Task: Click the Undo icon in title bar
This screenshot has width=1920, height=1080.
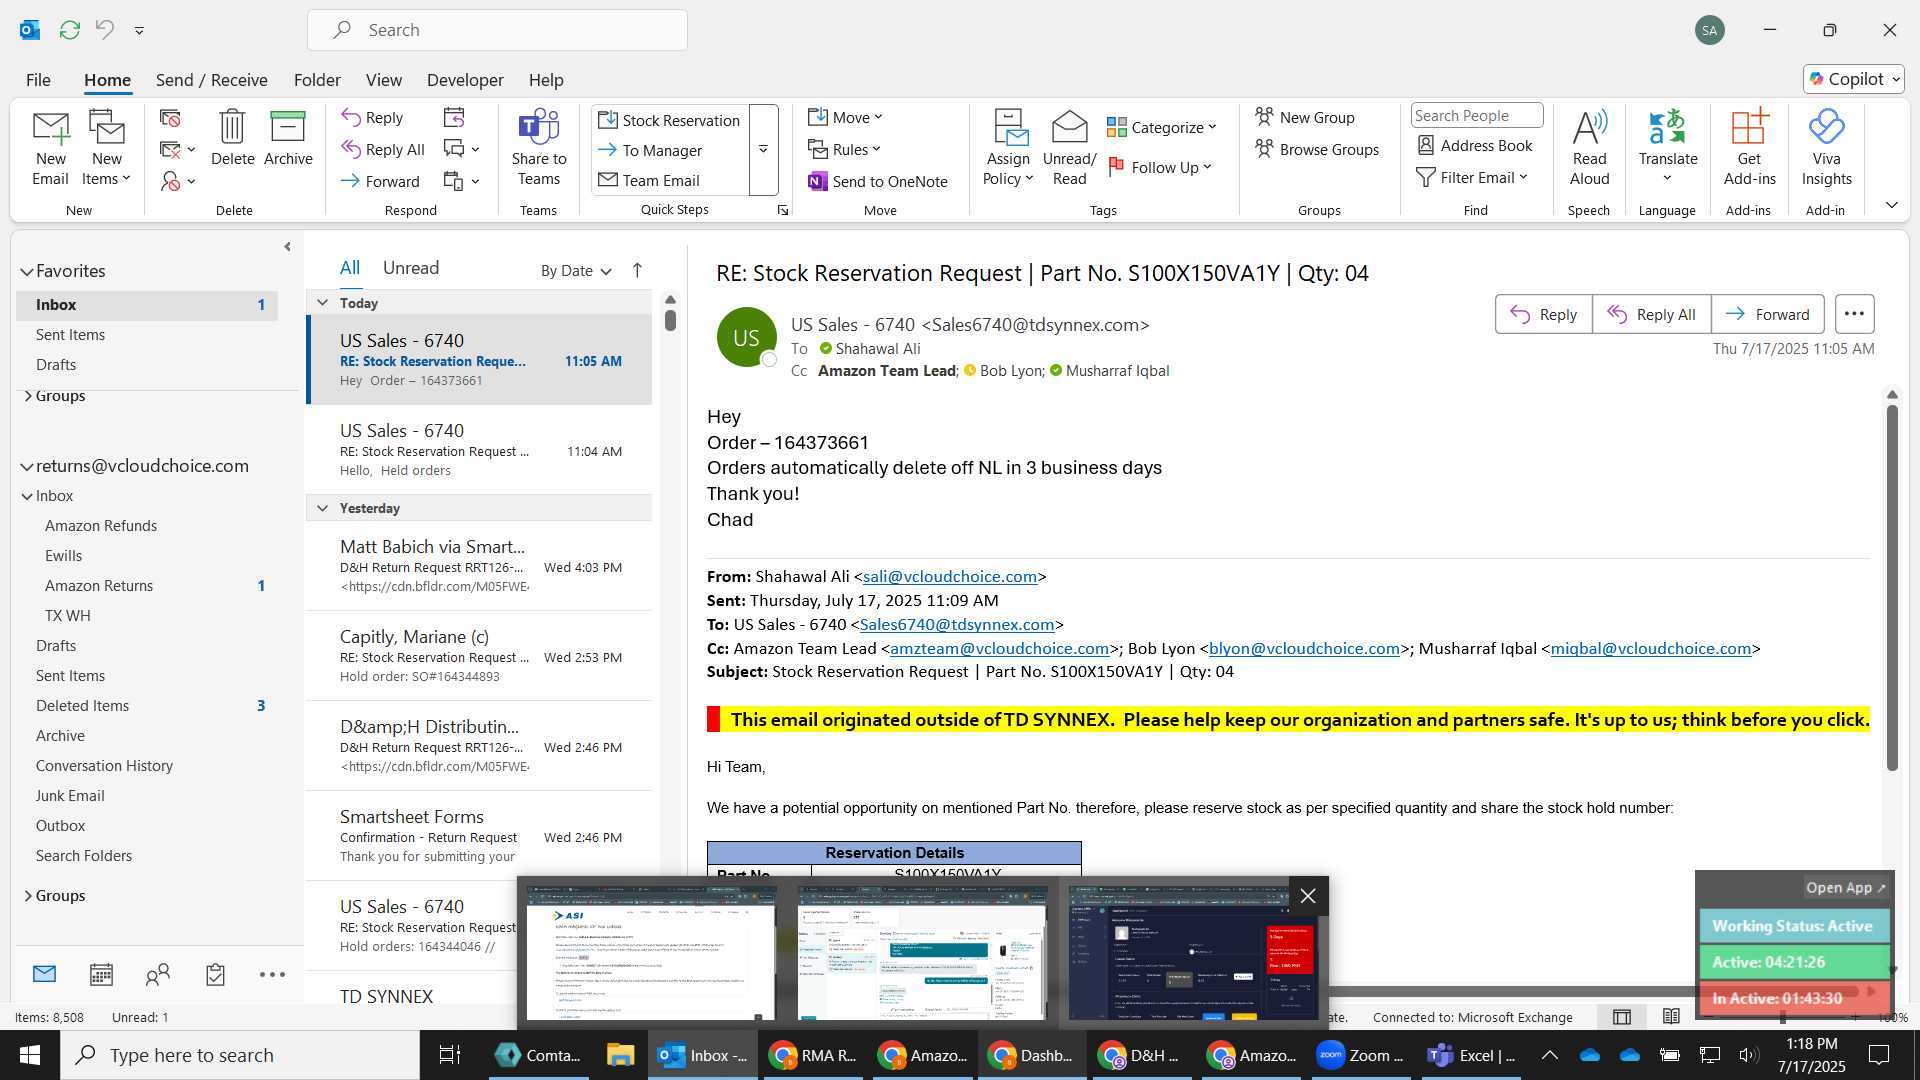Action: [104, 30]
